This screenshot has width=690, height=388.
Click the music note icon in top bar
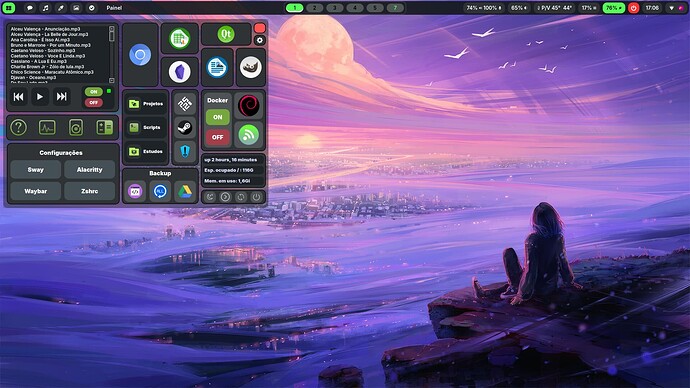coord(45,8)
